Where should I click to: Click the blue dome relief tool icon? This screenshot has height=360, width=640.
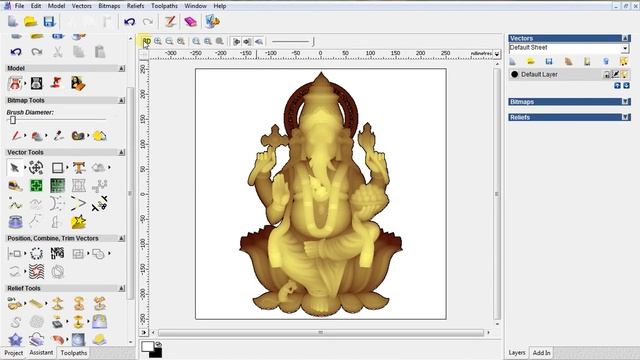(x=78, y=339)
